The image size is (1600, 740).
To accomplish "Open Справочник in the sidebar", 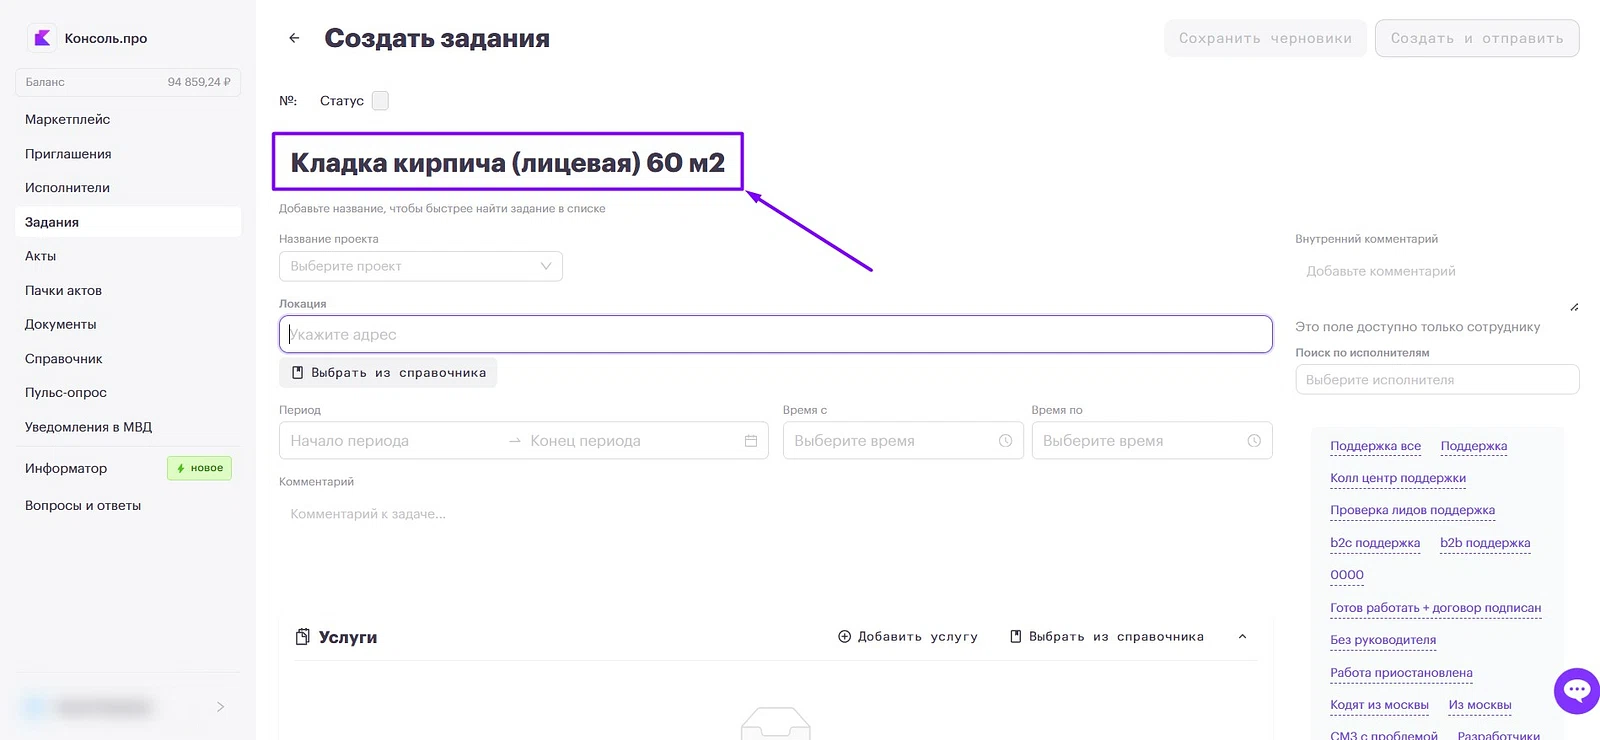I will click(64, 359).
